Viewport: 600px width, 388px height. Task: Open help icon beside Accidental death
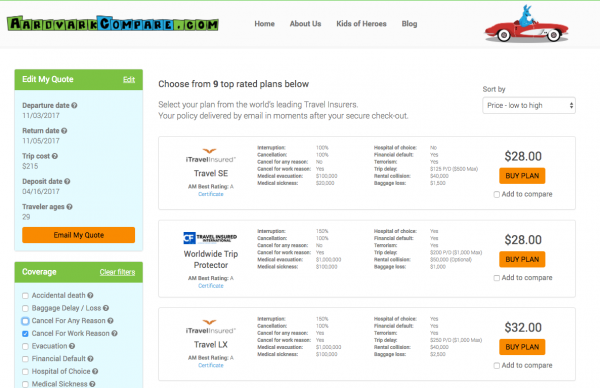(90, 295)
